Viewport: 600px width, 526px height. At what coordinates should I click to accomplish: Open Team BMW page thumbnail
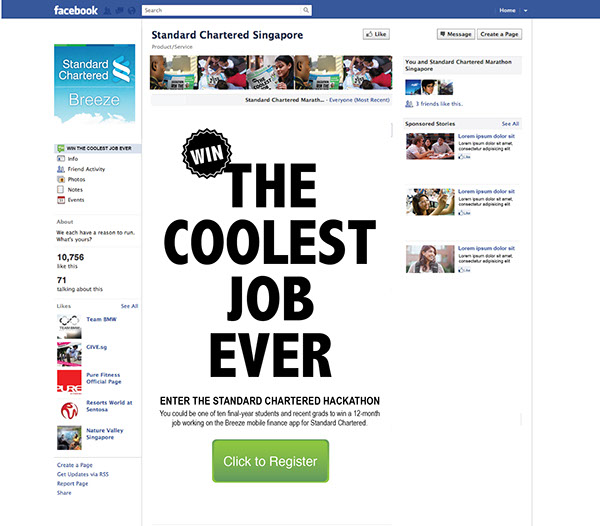(69, 327)
